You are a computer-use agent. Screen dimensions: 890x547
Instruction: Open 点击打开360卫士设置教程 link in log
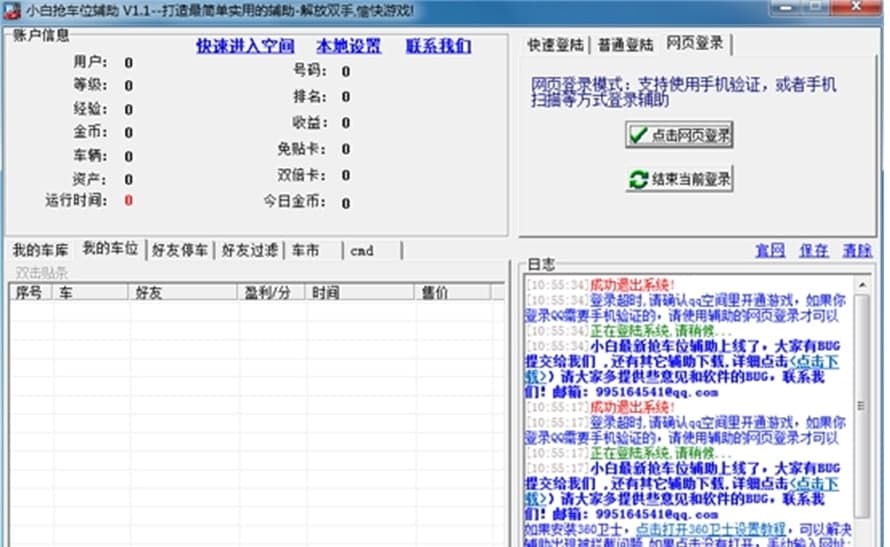tap(711, 529)
